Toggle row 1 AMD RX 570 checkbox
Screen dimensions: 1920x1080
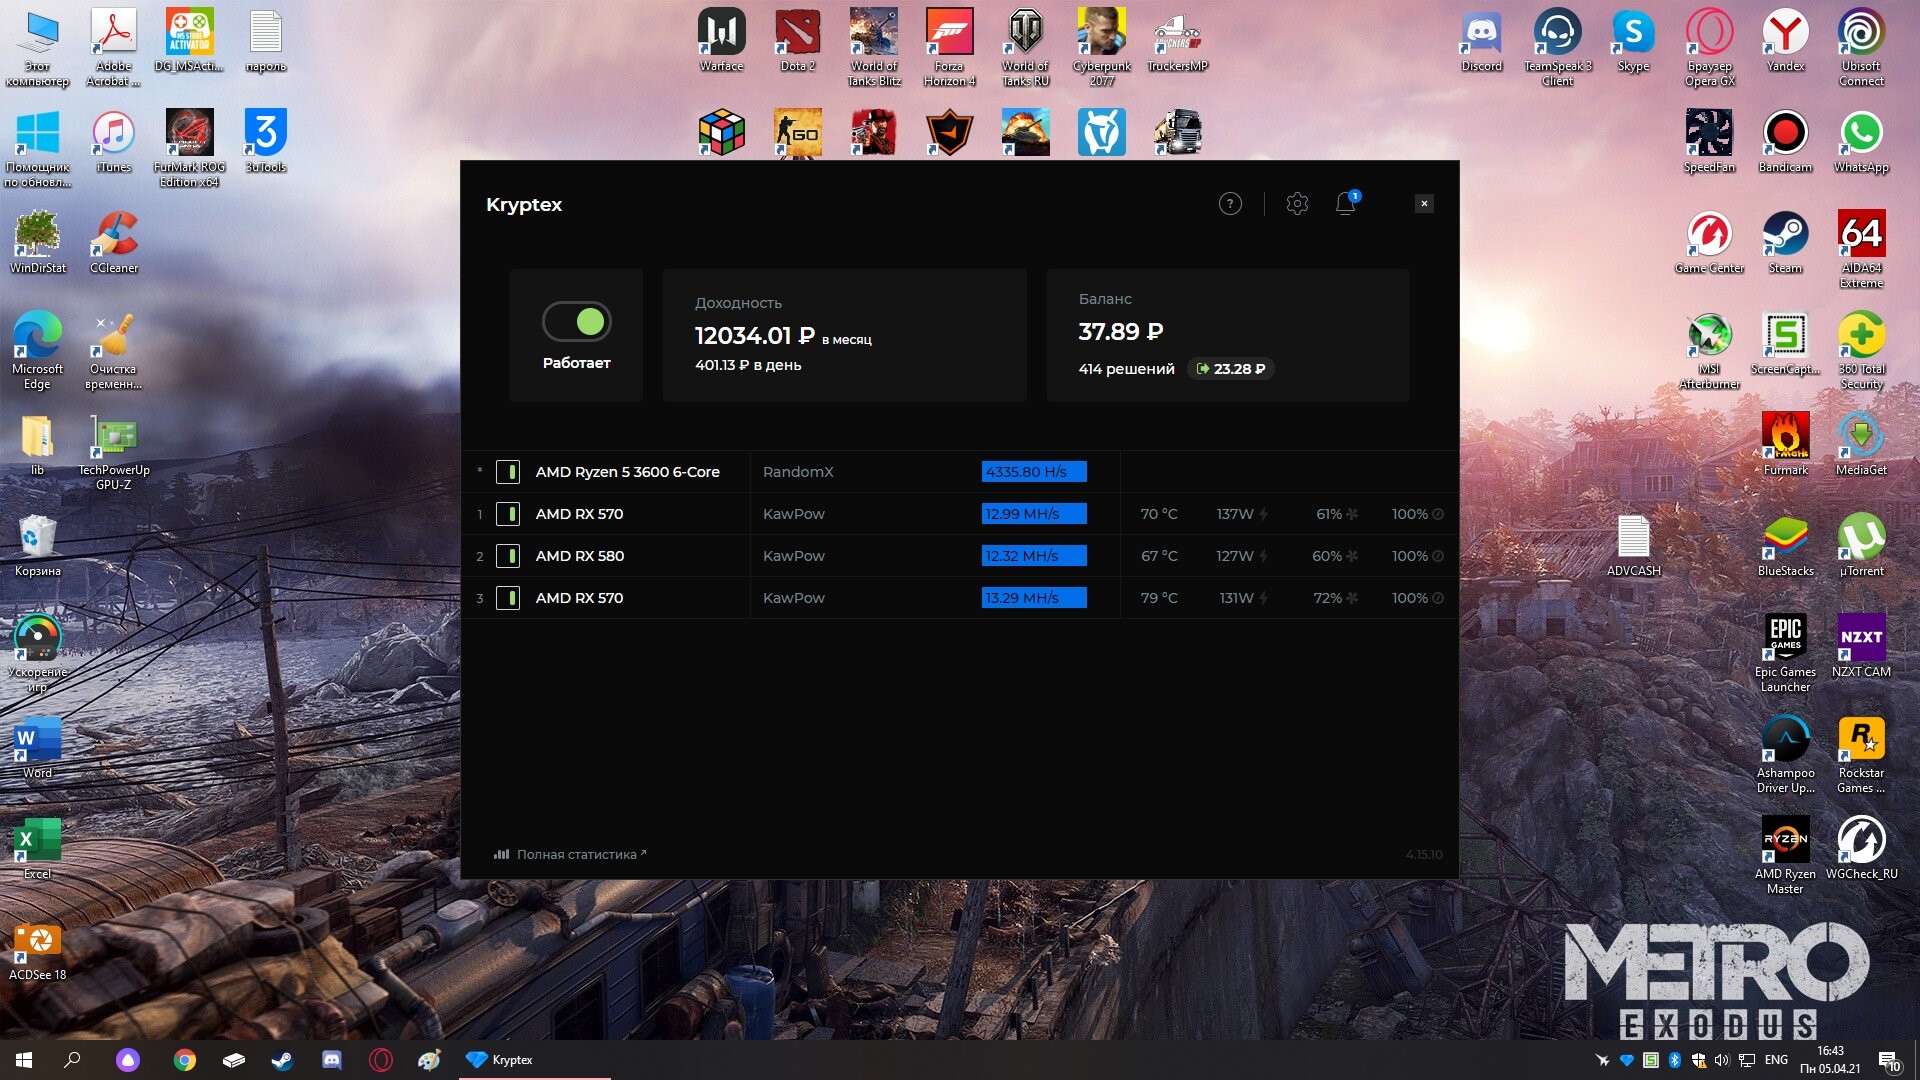tap(508, 514)
